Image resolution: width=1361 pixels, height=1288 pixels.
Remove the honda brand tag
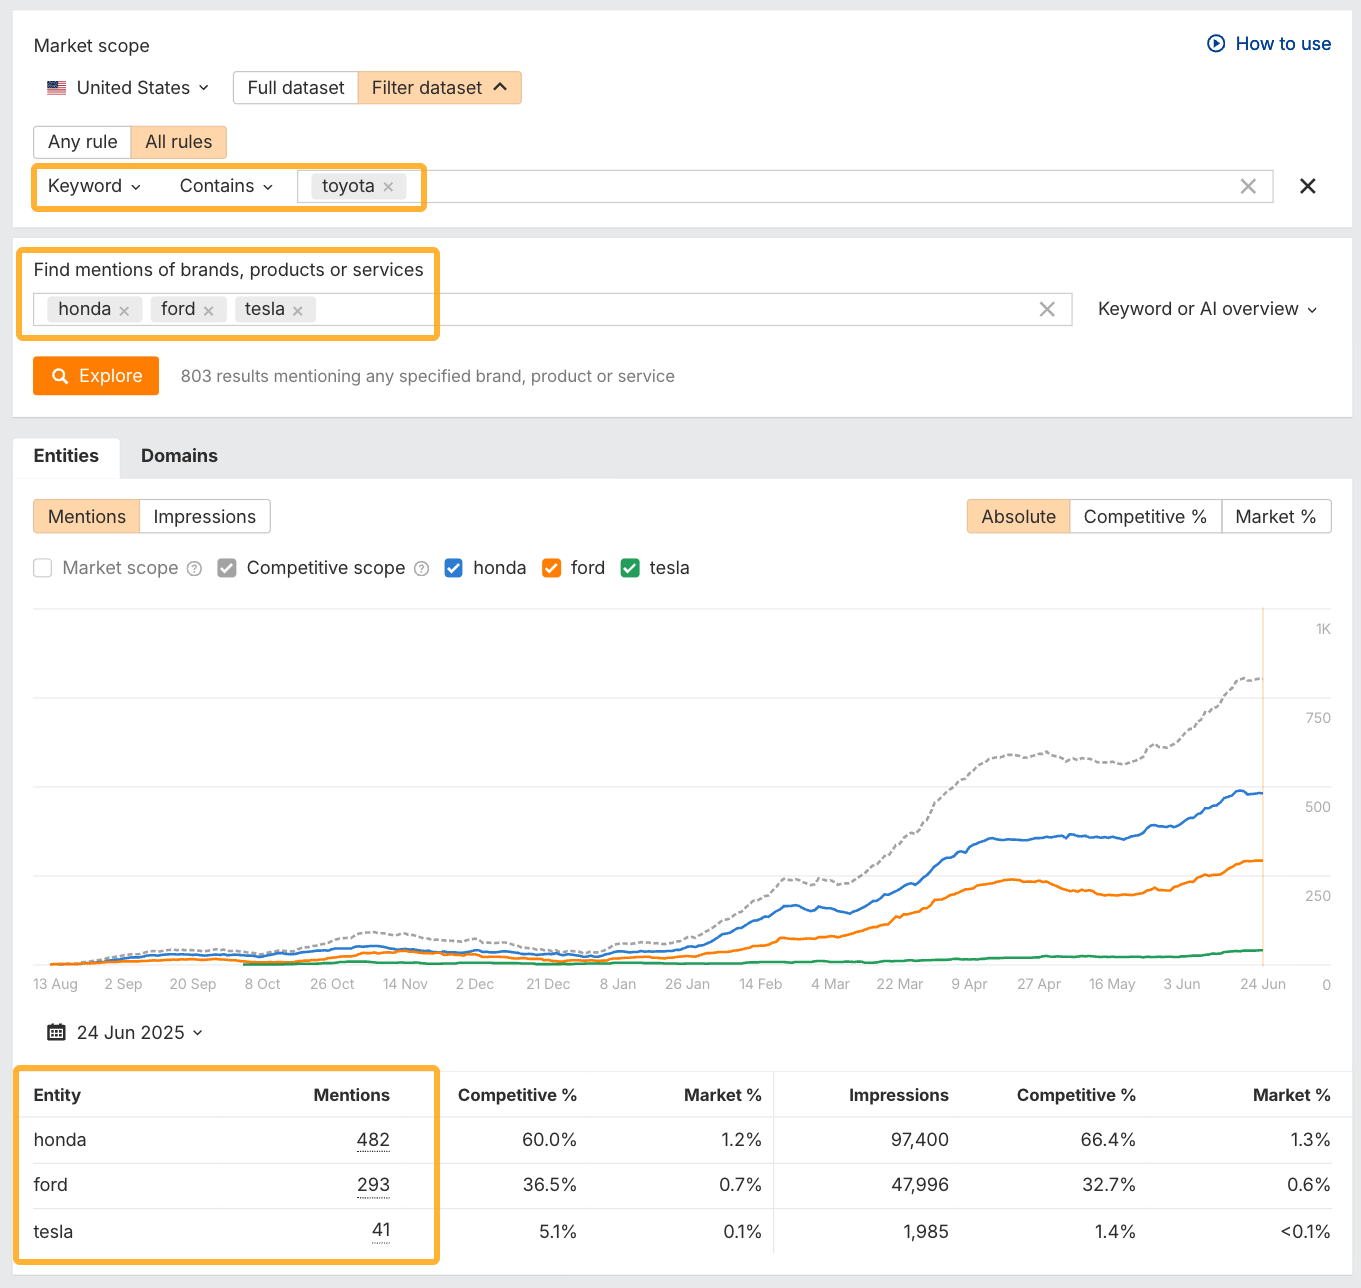coord(124,309)
